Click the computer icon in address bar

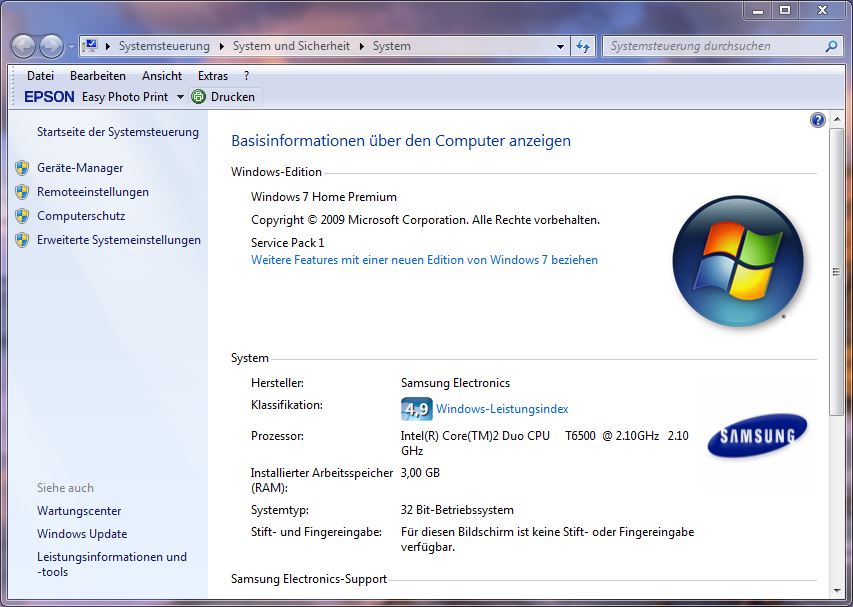coord(90,46)
